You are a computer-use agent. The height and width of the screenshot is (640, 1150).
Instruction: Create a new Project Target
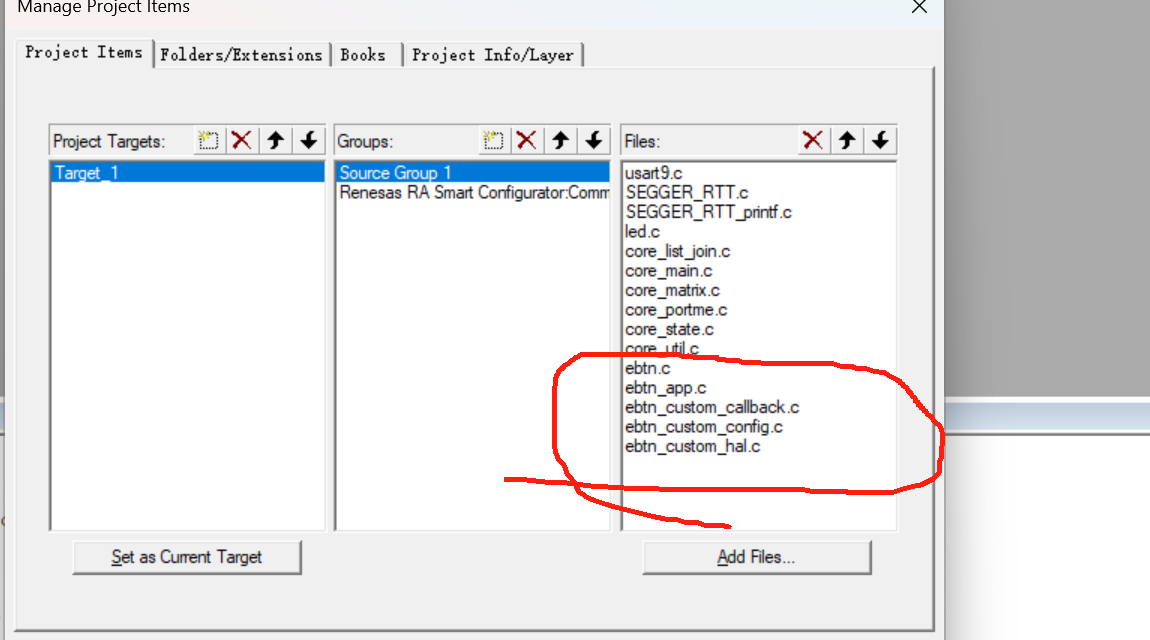pyautogui.click(x=208, y=141)
